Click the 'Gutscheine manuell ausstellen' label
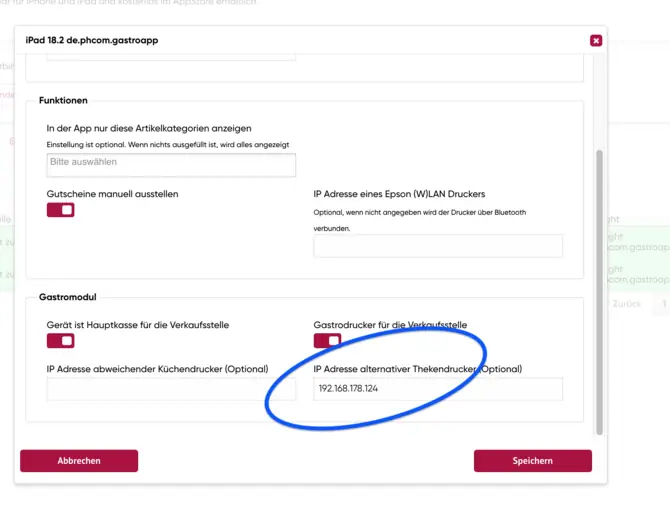The width and height of the screenshot is (670, 528). [112, 194]
